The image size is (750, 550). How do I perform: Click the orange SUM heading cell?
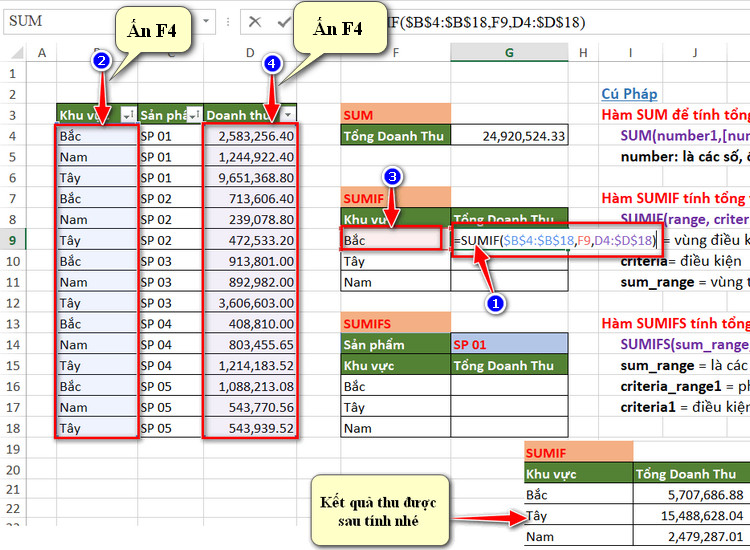(396, 115)
